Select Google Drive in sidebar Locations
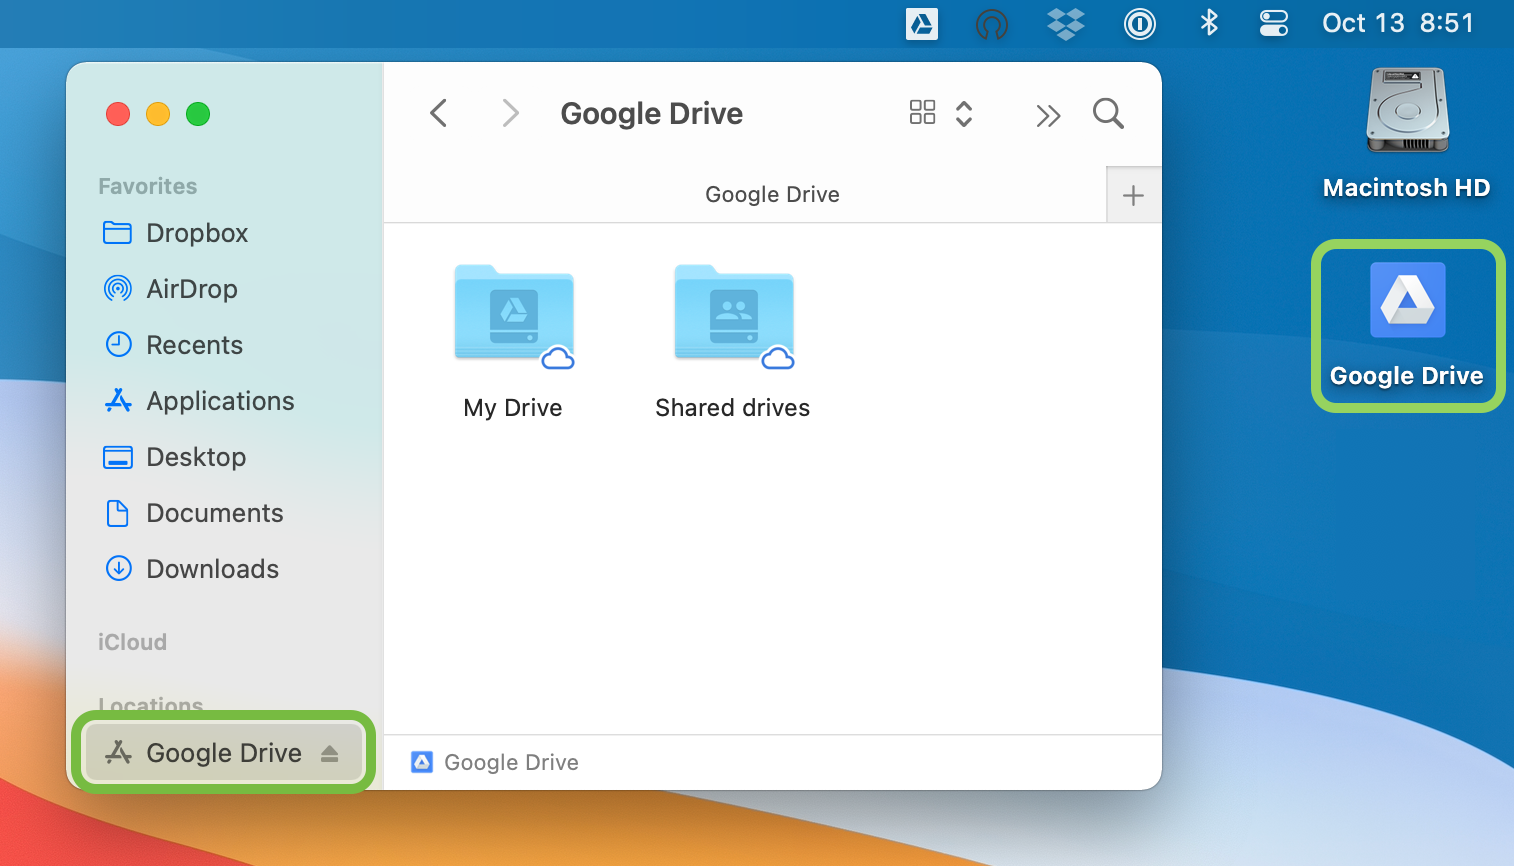 pos(224,753)
